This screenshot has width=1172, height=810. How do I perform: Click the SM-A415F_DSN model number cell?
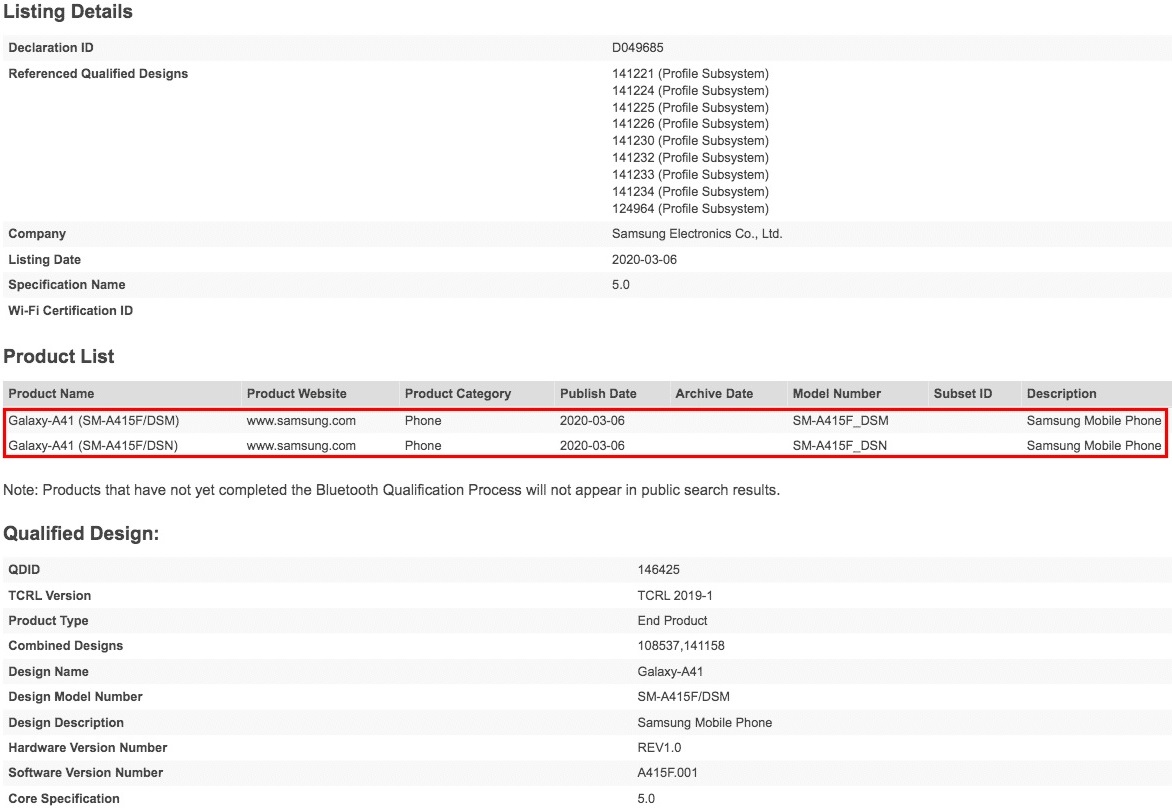point(839,446)
